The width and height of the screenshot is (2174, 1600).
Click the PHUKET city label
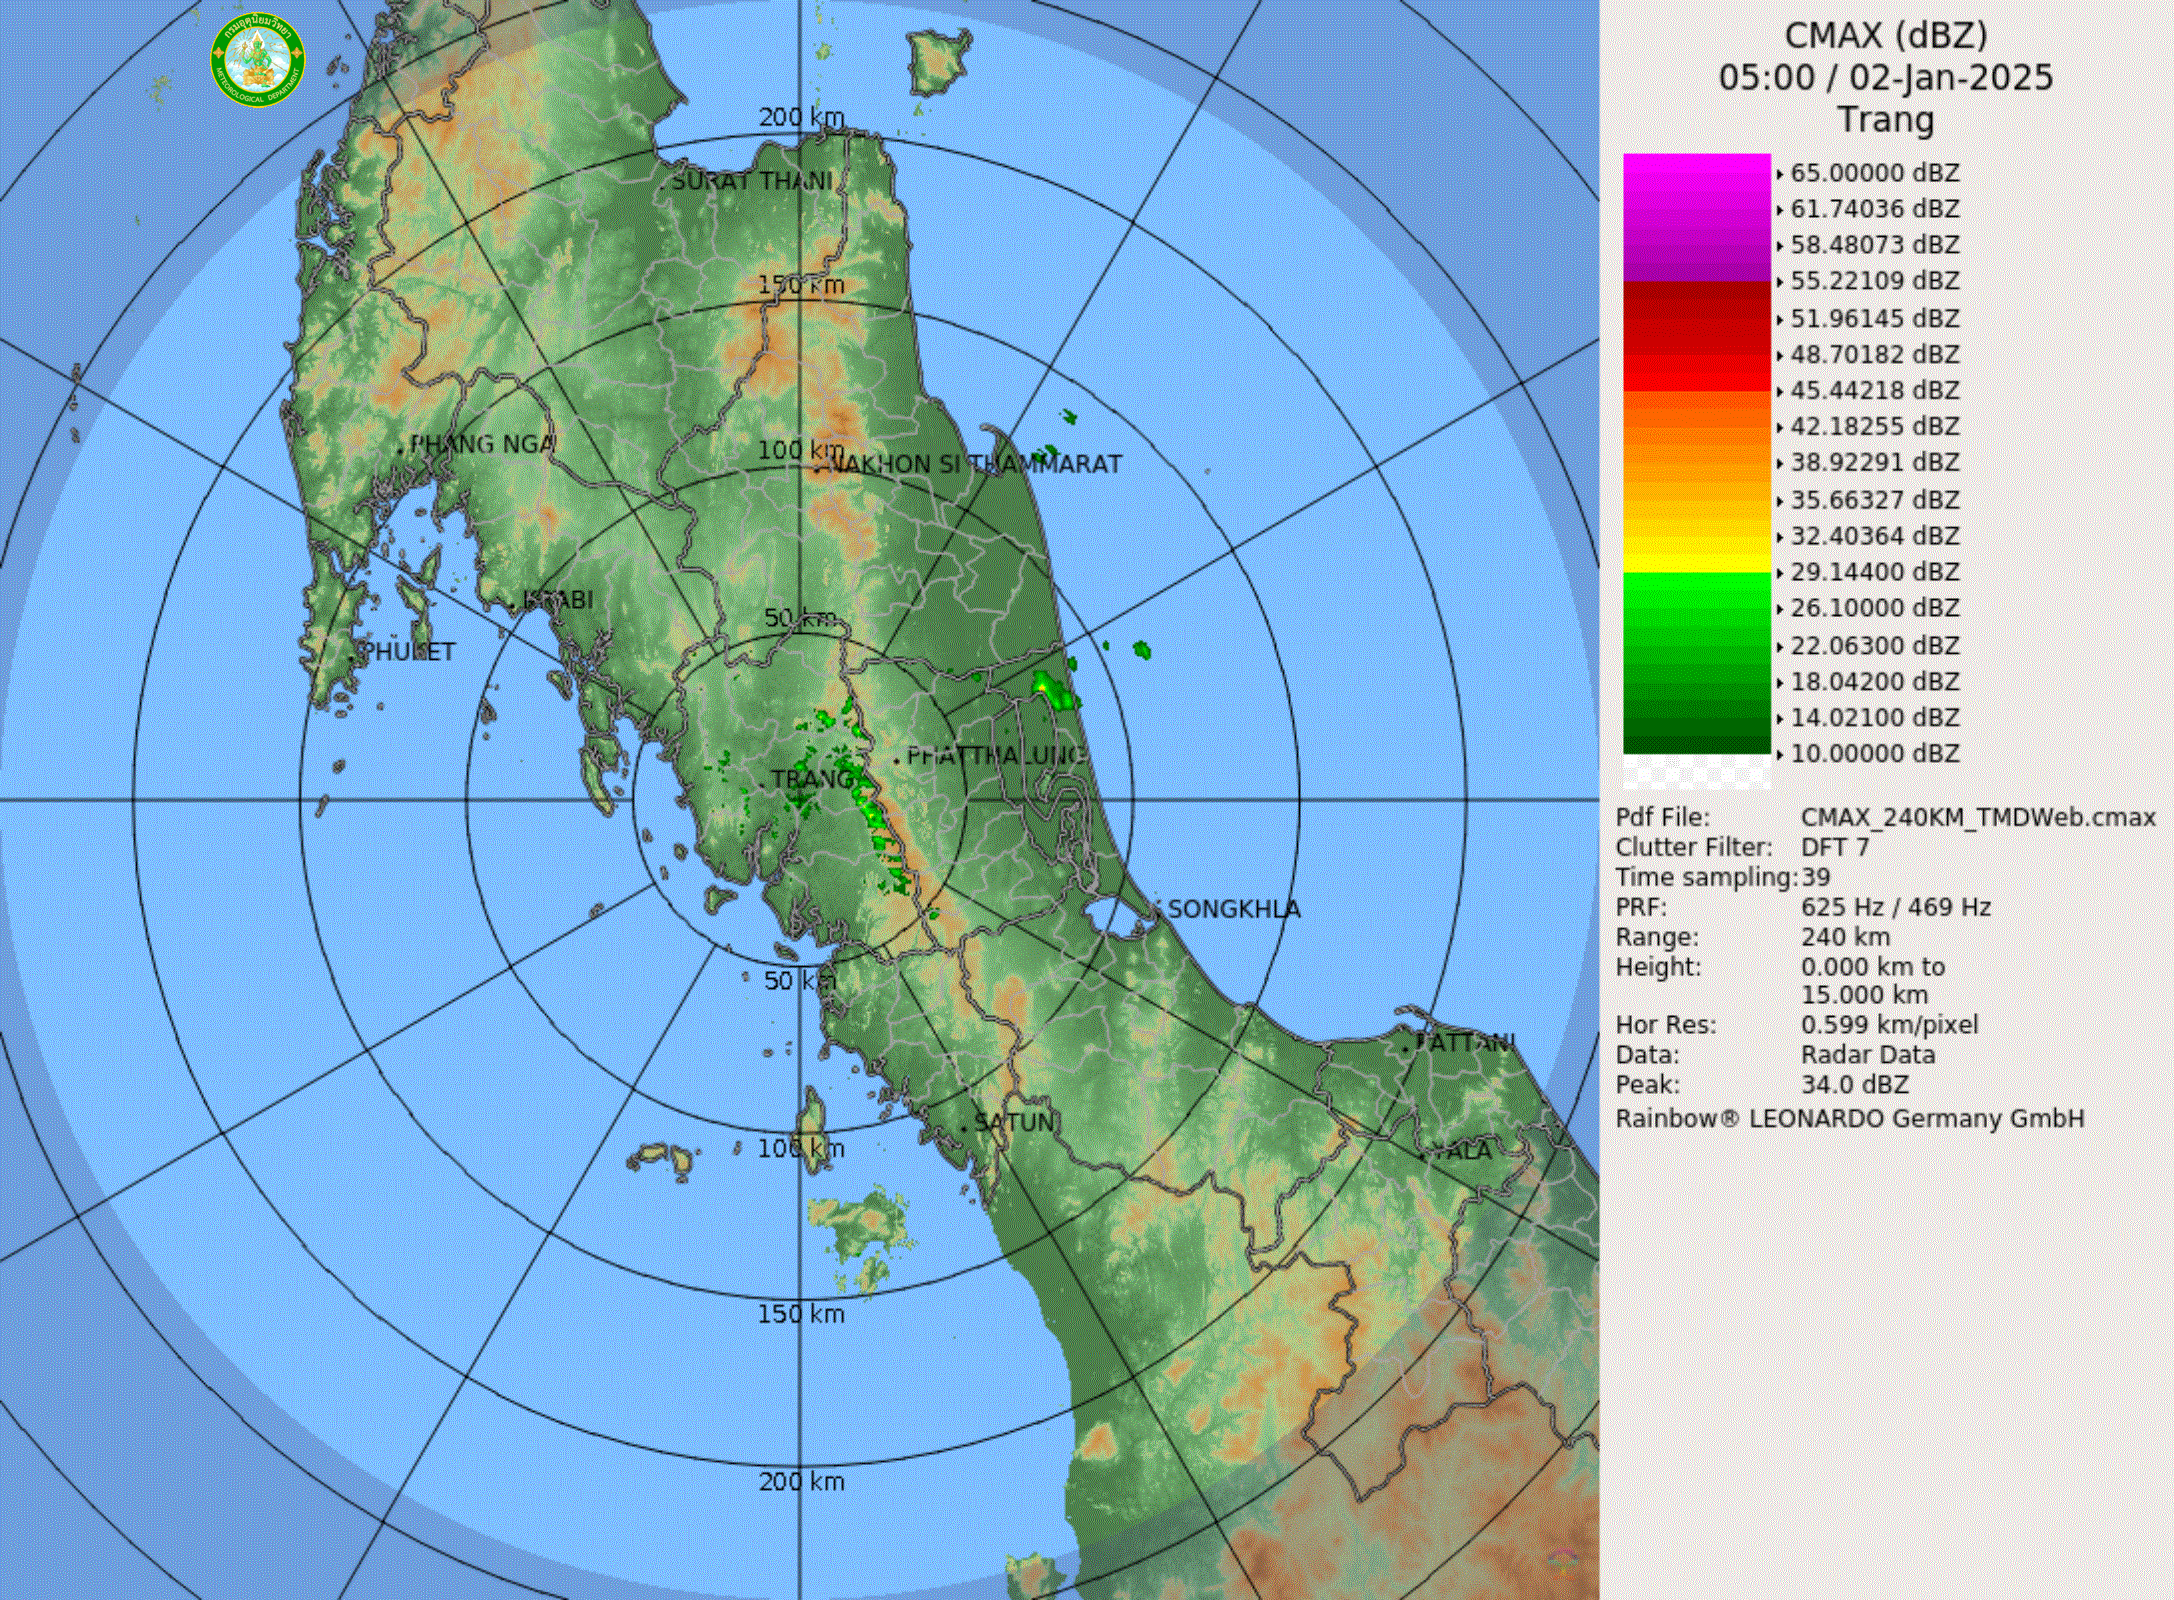point(408,652)
